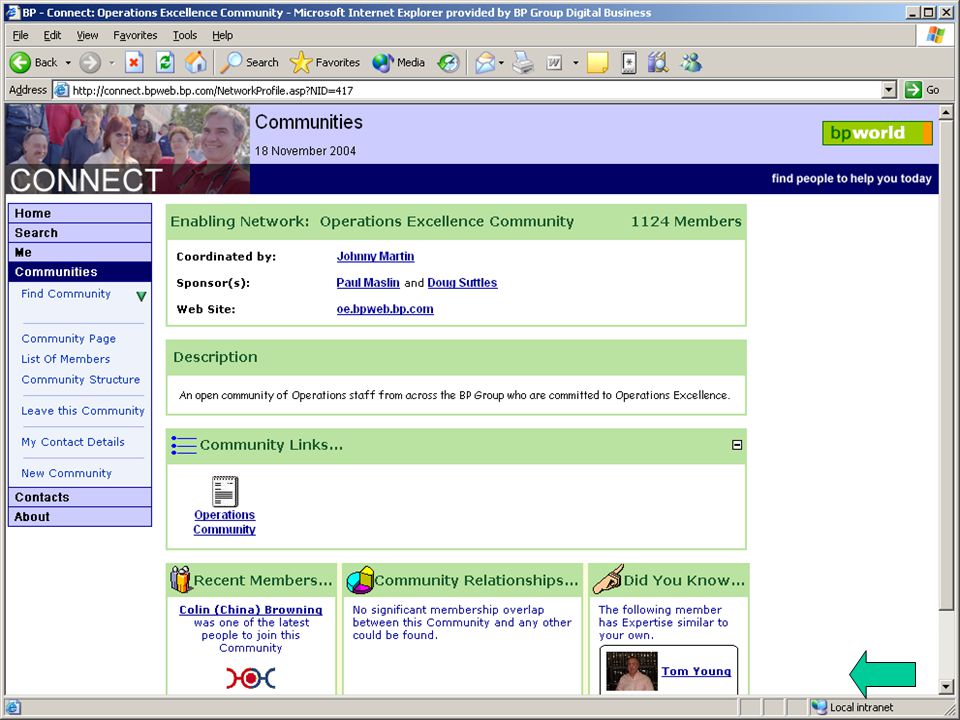Click the vertical scrollbar up arrow
960x720 pixels.
pos(946,113)
